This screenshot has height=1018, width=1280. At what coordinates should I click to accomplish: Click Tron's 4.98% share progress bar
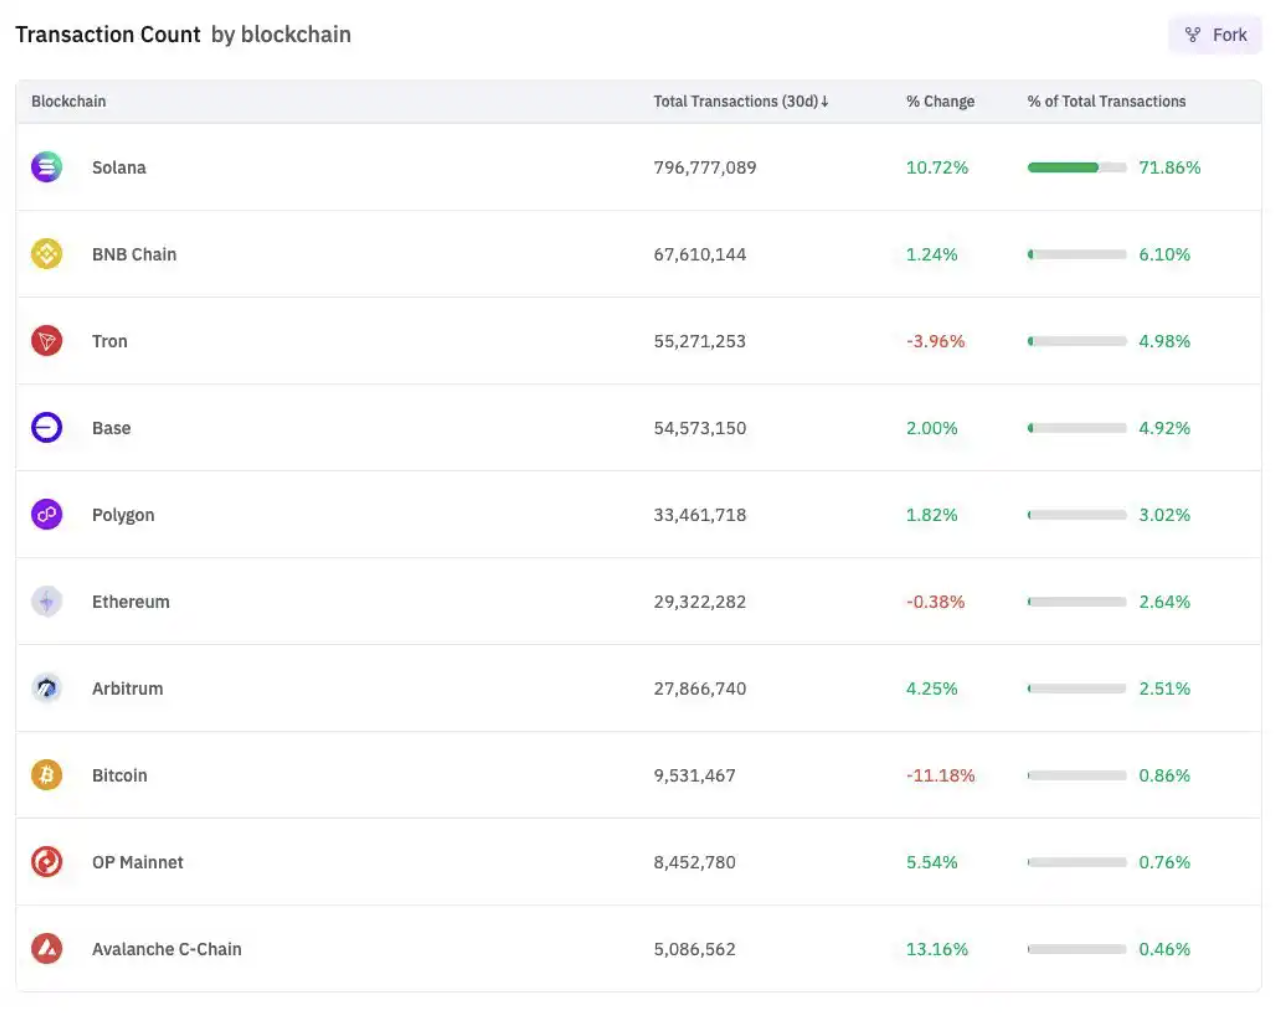pyautogui.click(x=1077, y=342)
